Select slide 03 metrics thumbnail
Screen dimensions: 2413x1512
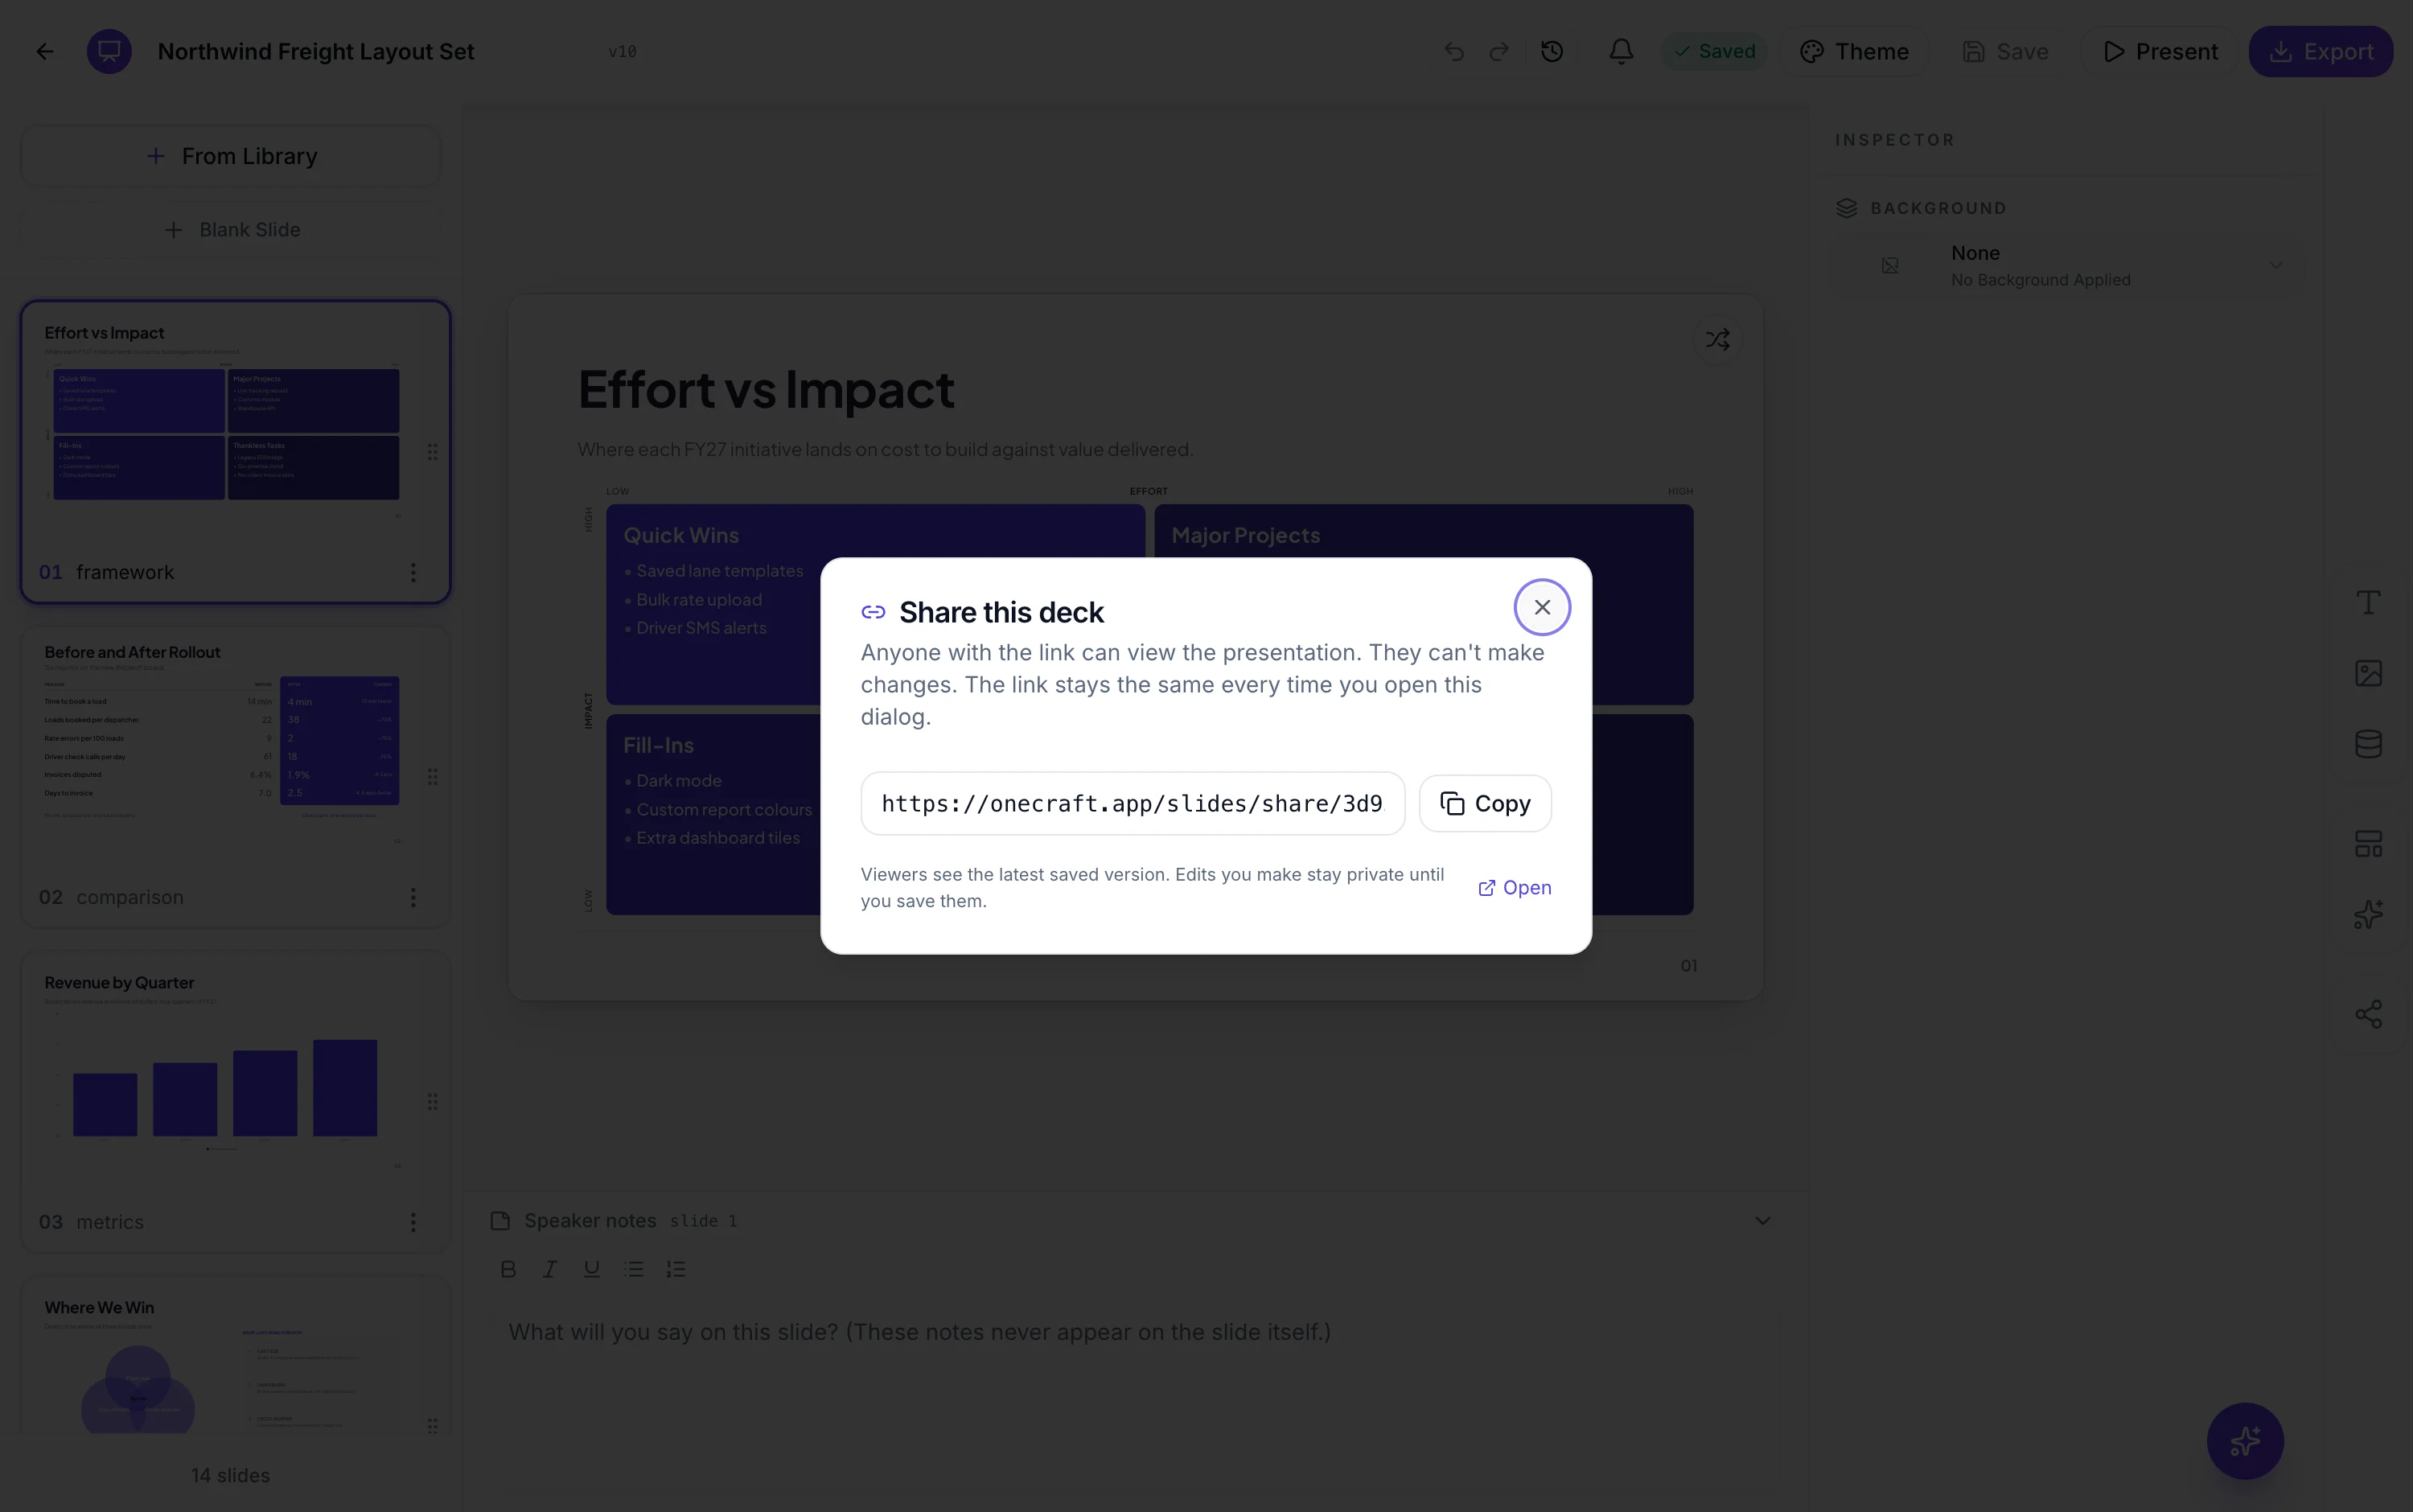click(236, 1101)
